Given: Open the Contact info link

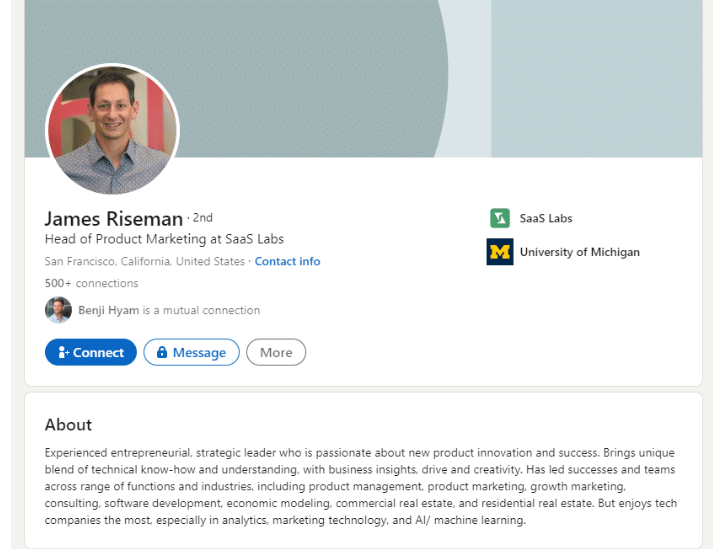Looking at the screenshot, I should coord(287,261).
